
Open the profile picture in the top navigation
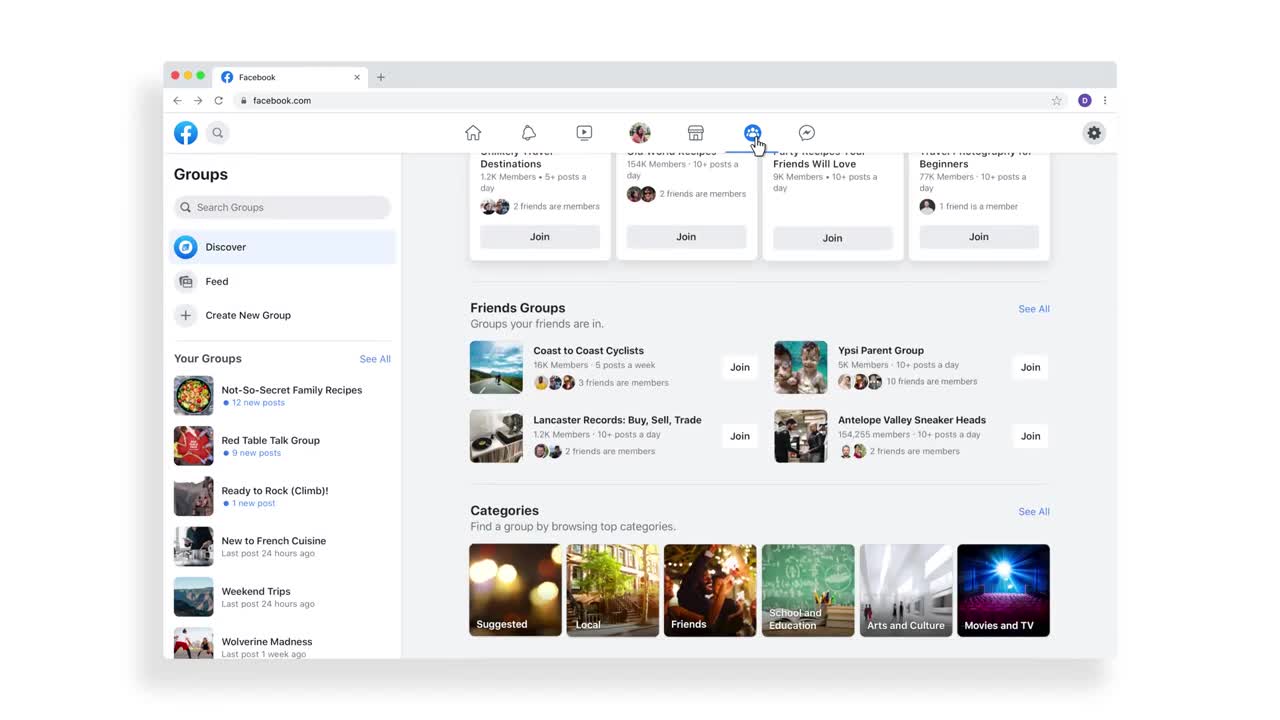(x=640, y=133)
